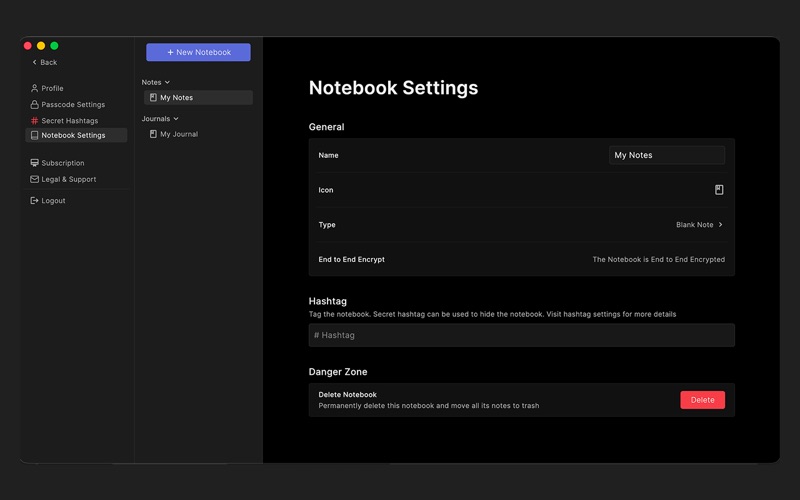Click the Permanently delete this notebook text
The image size is (800, 500).
coord(429,406)
